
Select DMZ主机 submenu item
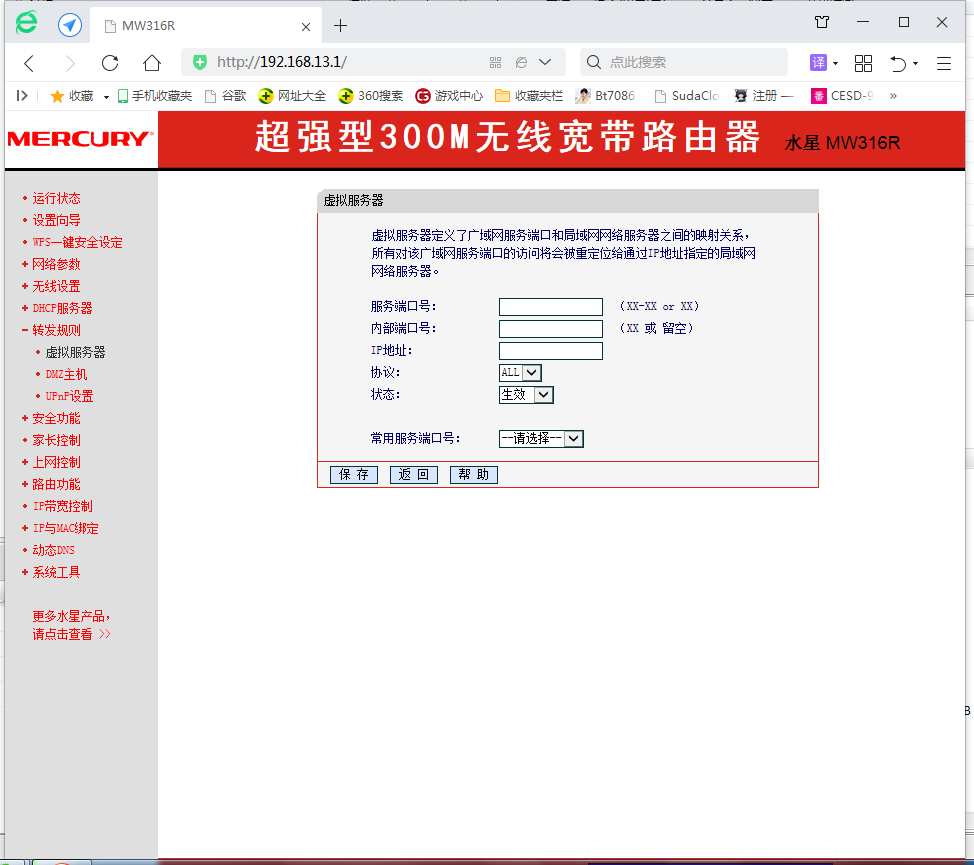pos(66,374)
